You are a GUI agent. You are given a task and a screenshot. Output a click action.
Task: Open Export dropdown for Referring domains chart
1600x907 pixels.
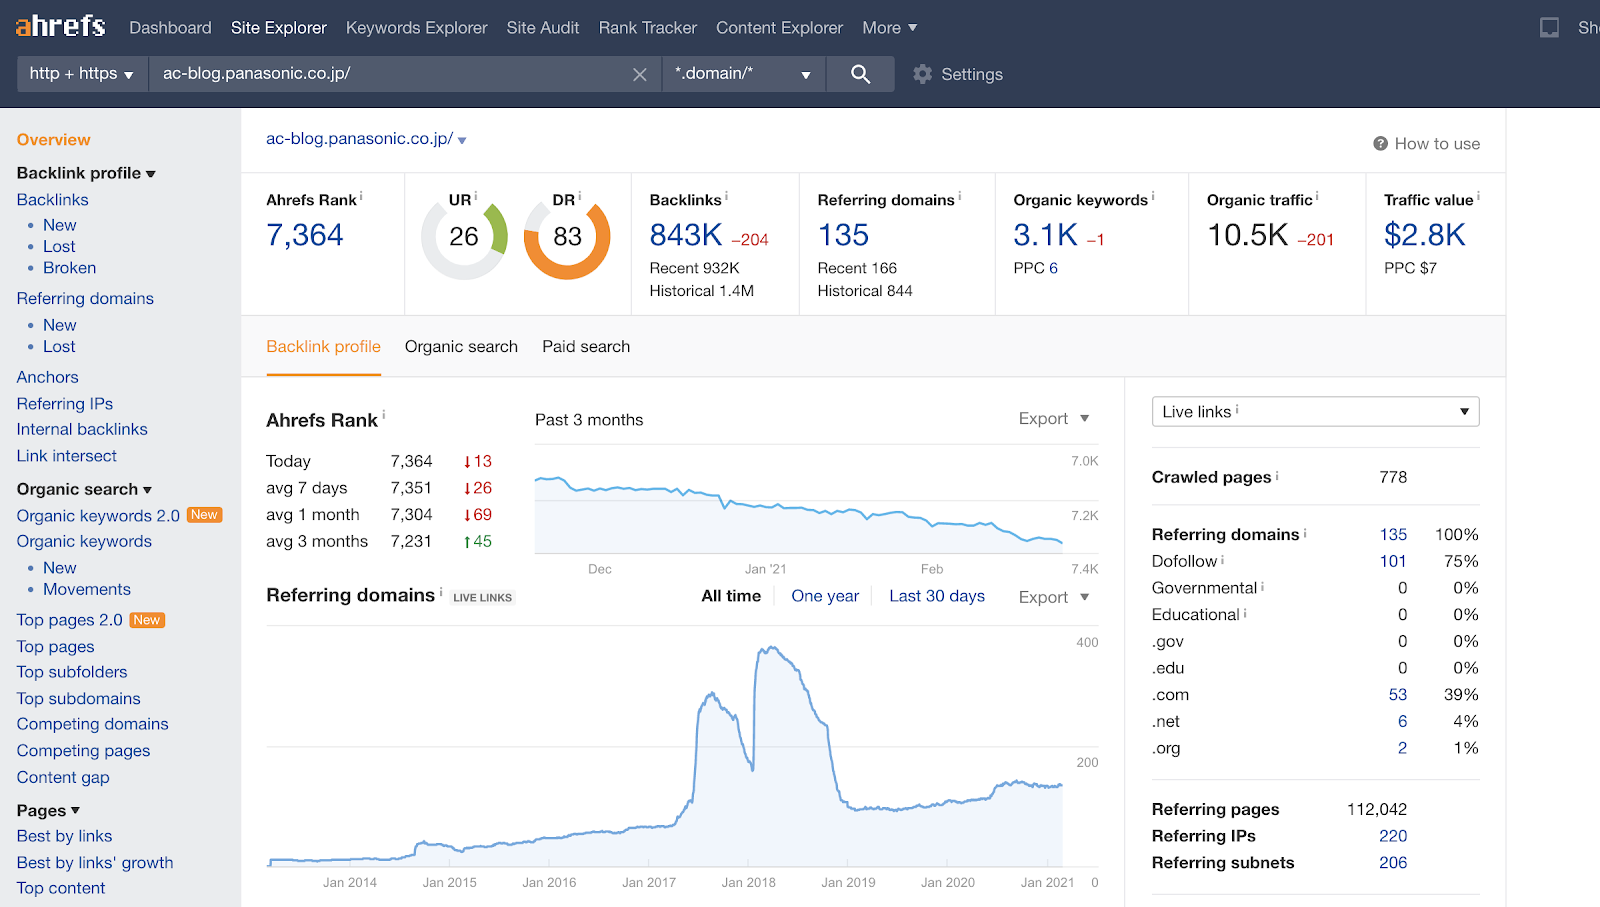coord(1054,597)
